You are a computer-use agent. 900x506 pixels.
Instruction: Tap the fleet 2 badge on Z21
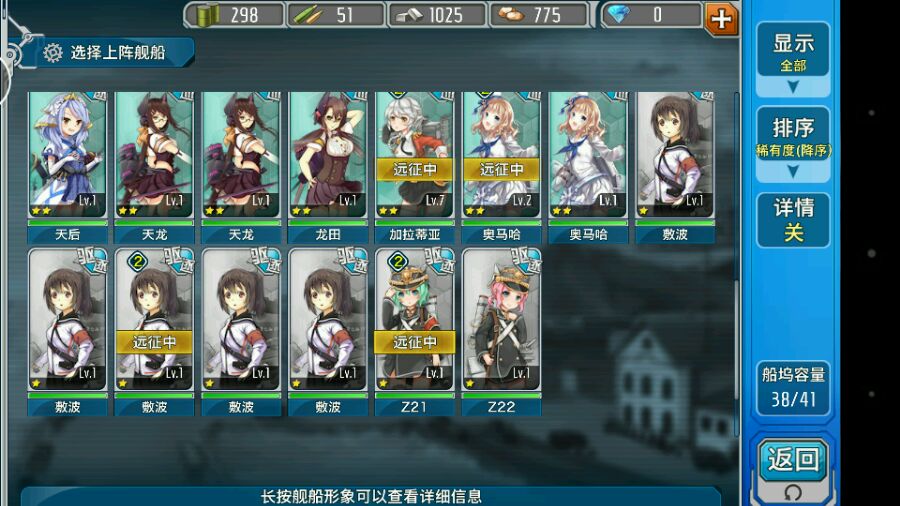pyautogui.click(x=397, y=262)
